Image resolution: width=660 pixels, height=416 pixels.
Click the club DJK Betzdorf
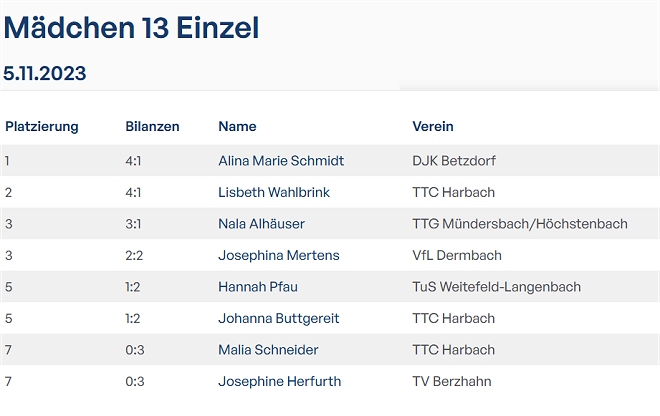(x=454, y=160)
